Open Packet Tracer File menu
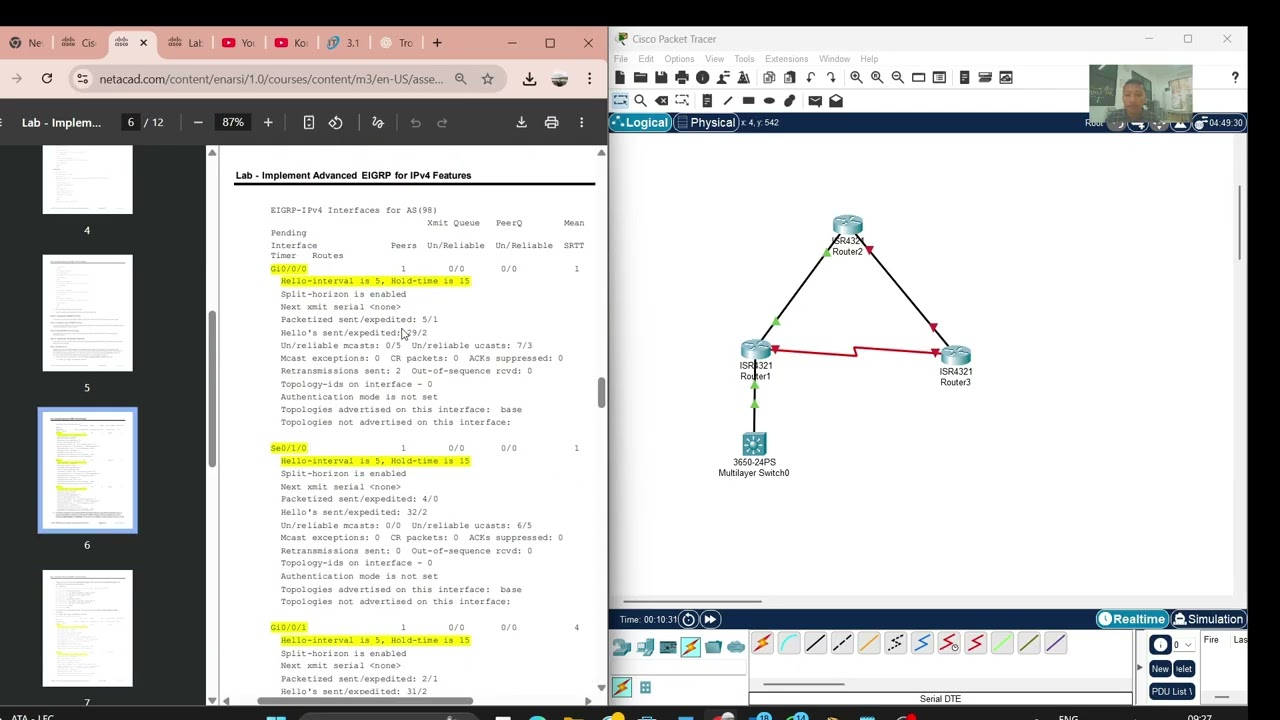Image resolution: width=1280 pixels, height=720 pixels. coord(621,59)
